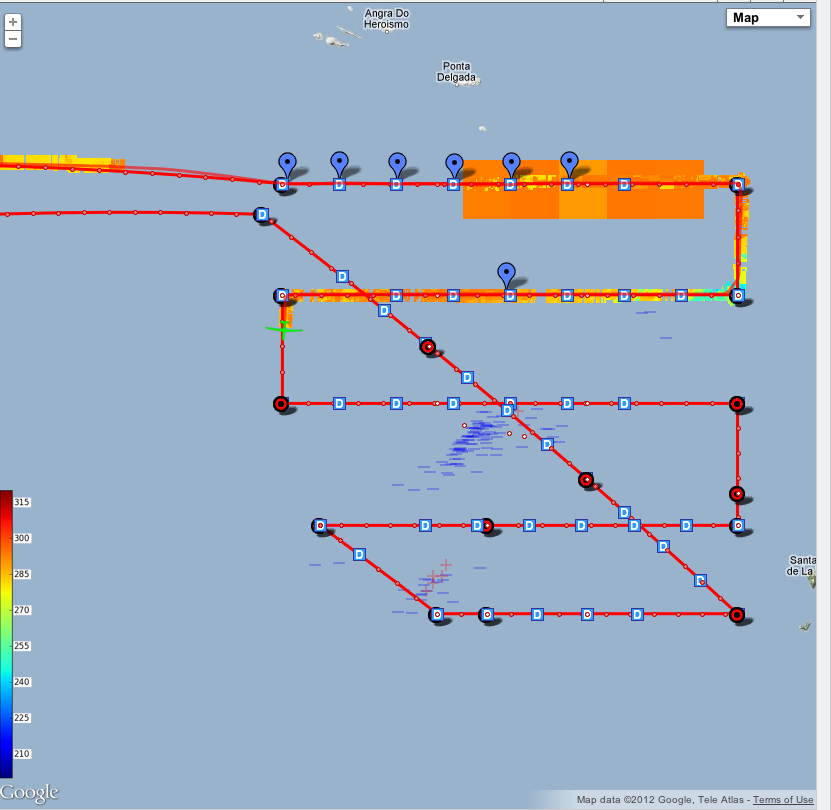Screen dimensions: 831x810
Task: Click third blue pin from left on top track
Action: [x=397, y=164]
